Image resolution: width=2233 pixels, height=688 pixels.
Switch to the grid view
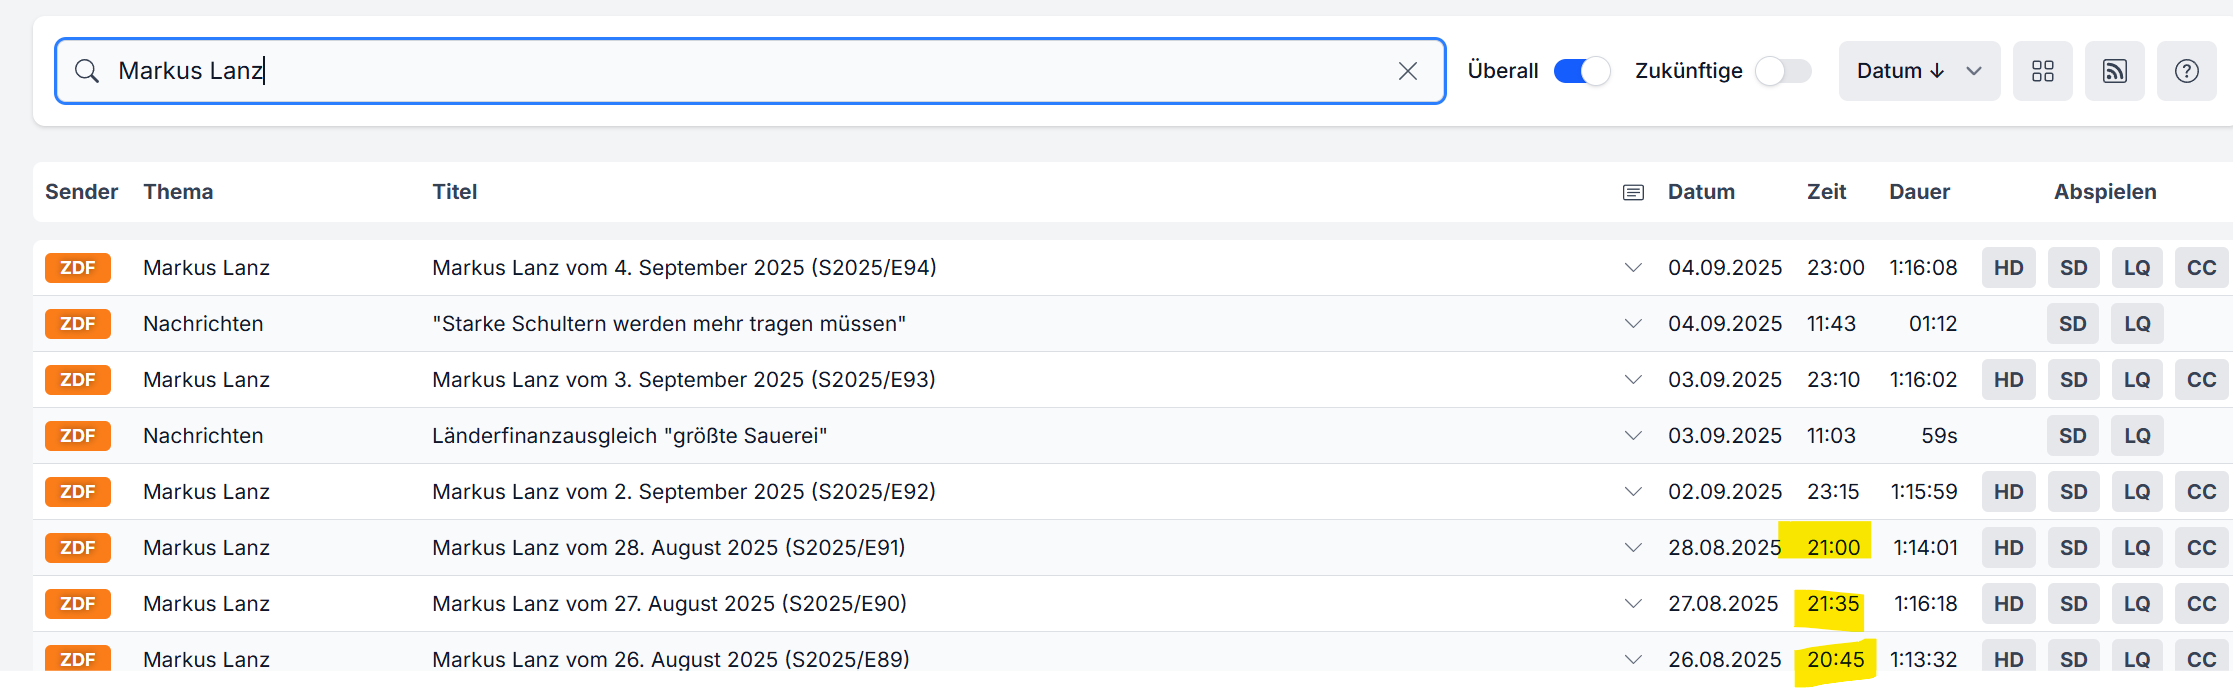(2043, 71)
